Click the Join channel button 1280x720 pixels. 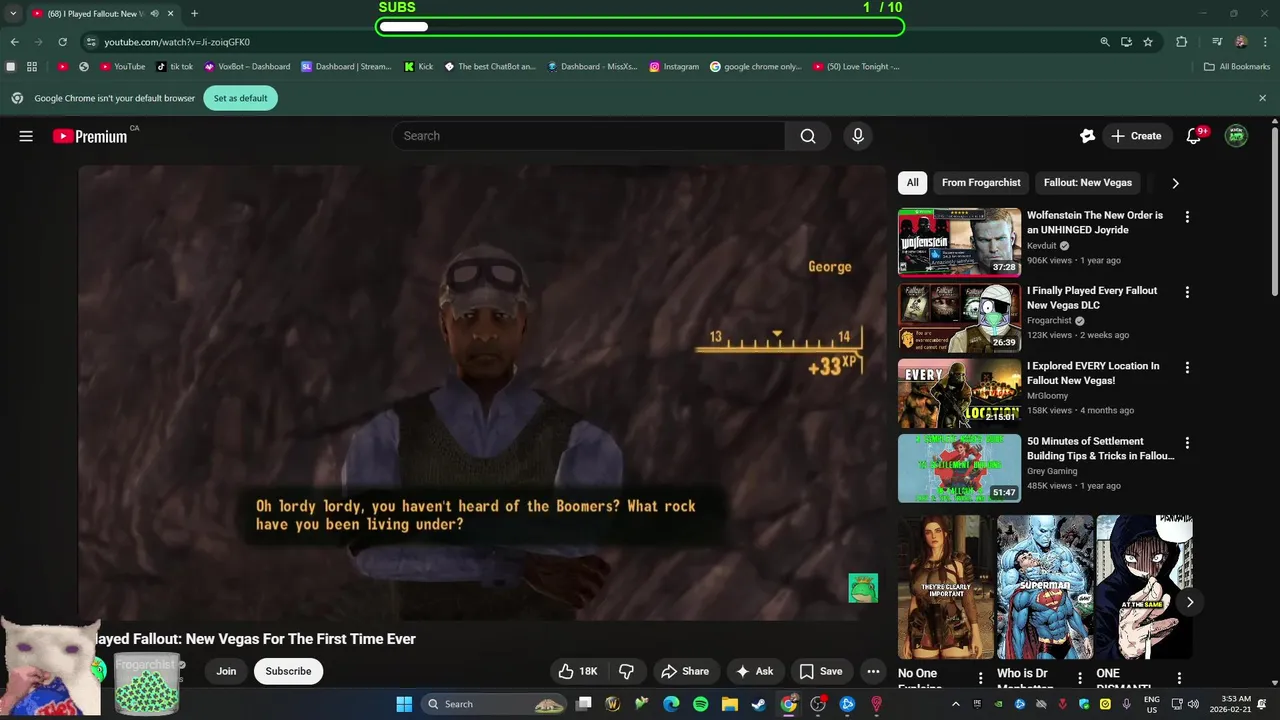pyautogui.click(x=226, y=671)
